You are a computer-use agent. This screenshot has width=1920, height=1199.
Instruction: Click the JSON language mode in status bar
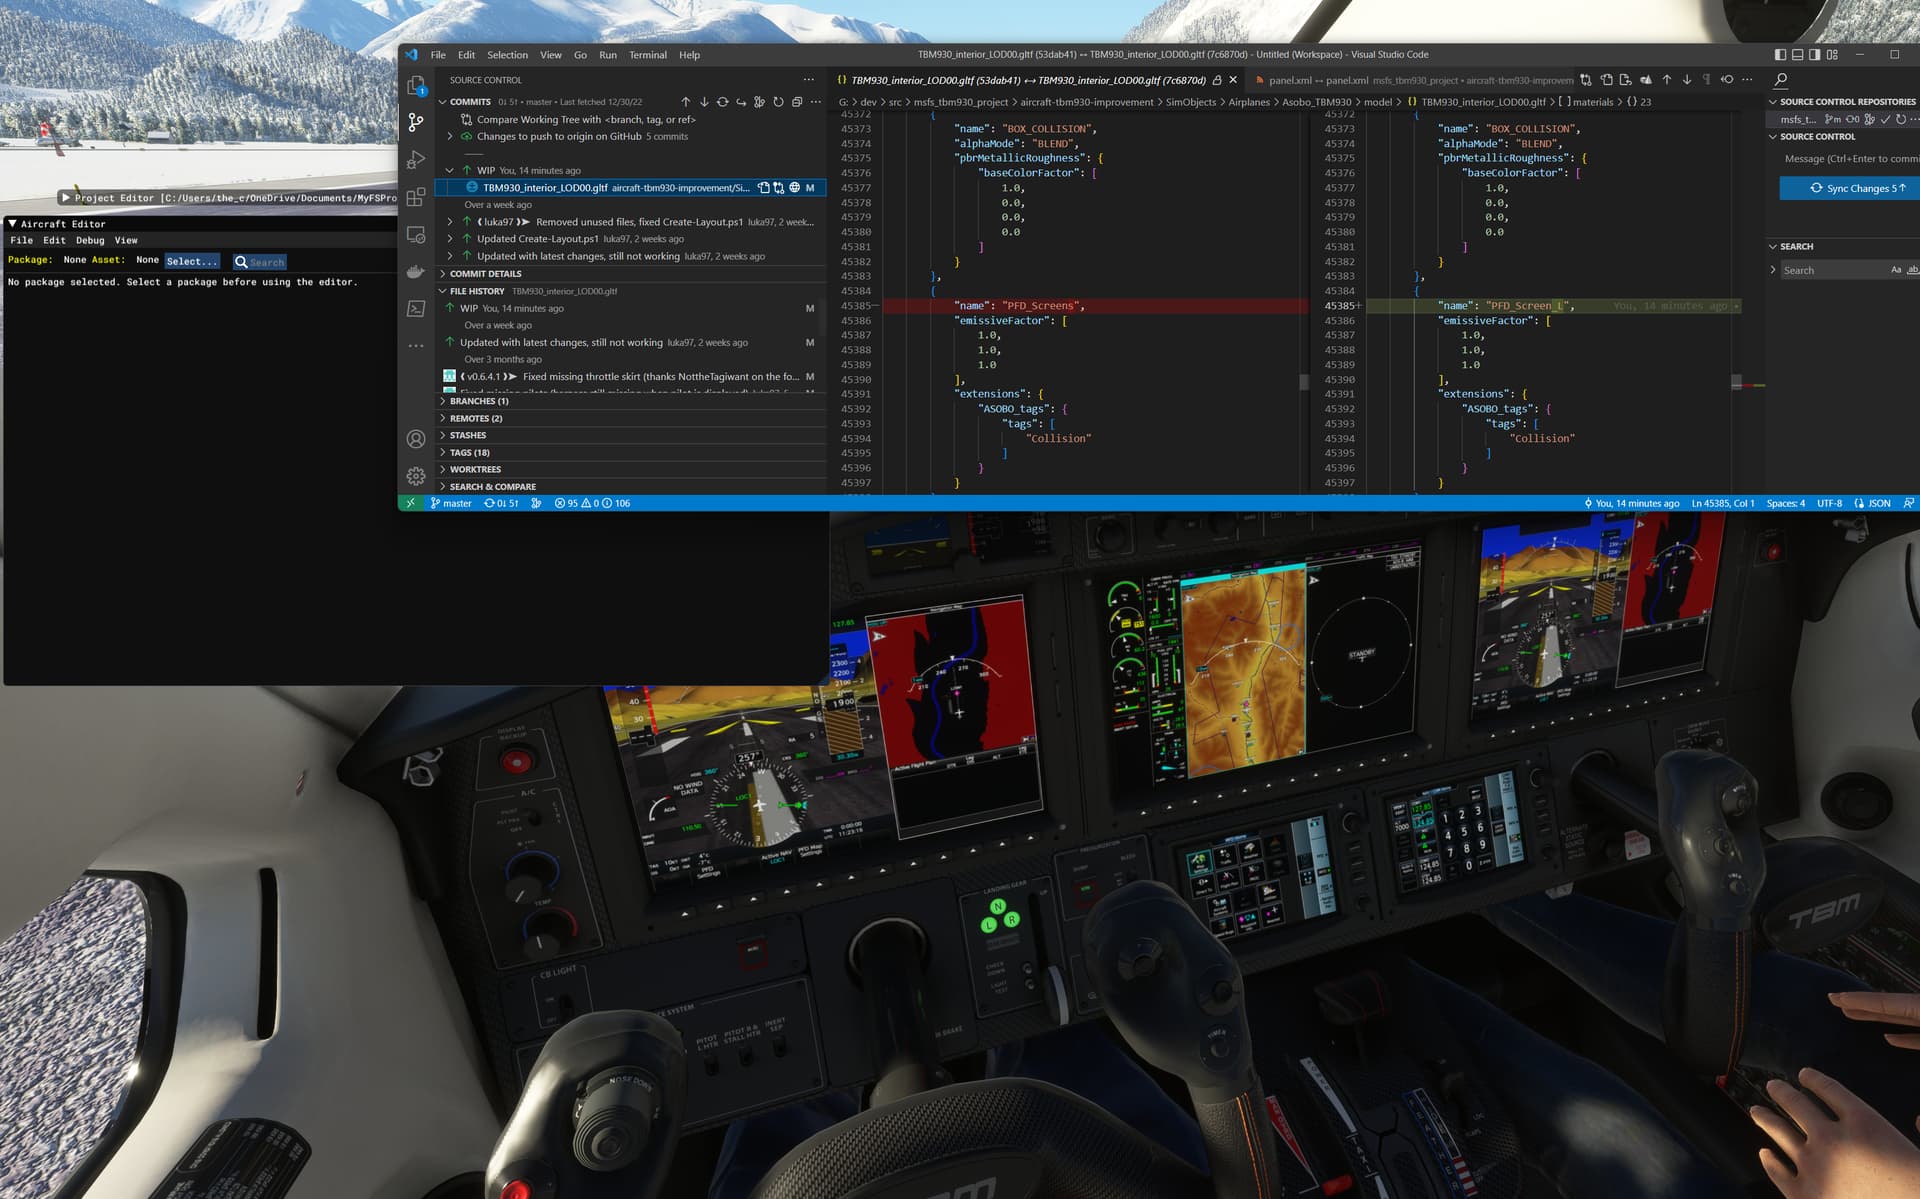1873,503
